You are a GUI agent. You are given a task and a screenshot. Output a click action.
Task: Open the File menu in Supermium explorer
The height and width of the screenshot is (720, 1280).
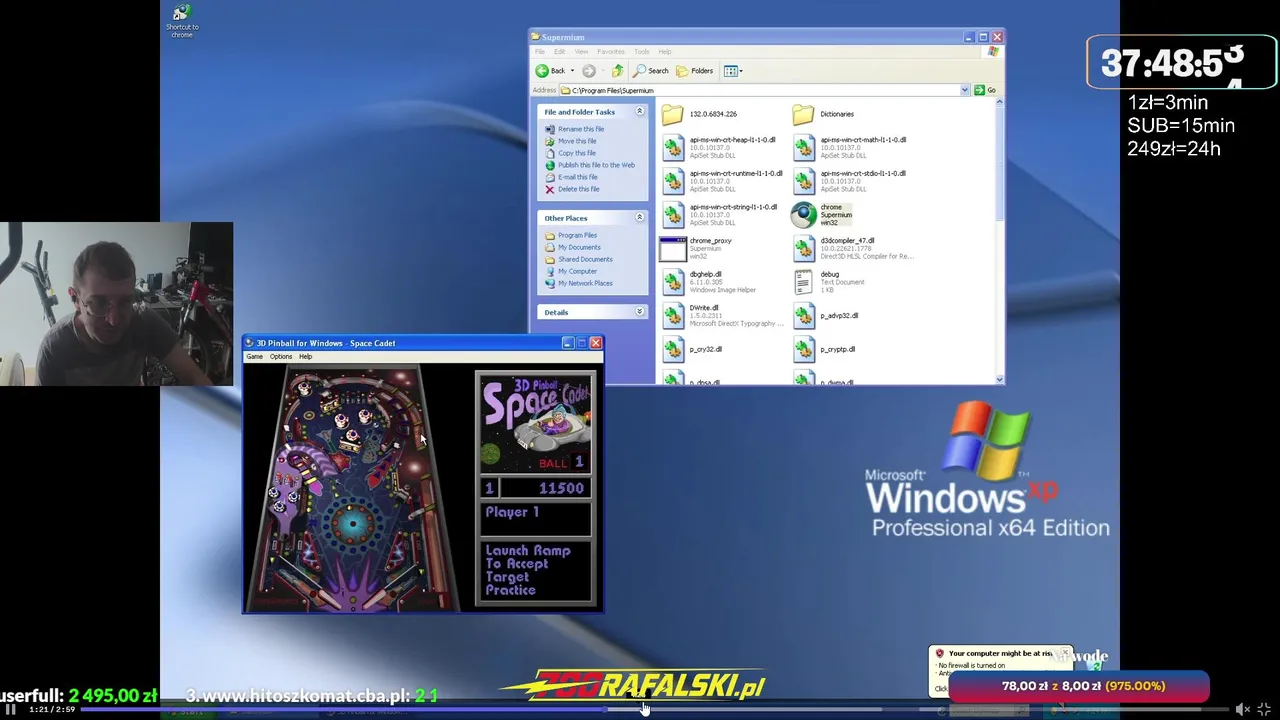click(x=540, y=52)
